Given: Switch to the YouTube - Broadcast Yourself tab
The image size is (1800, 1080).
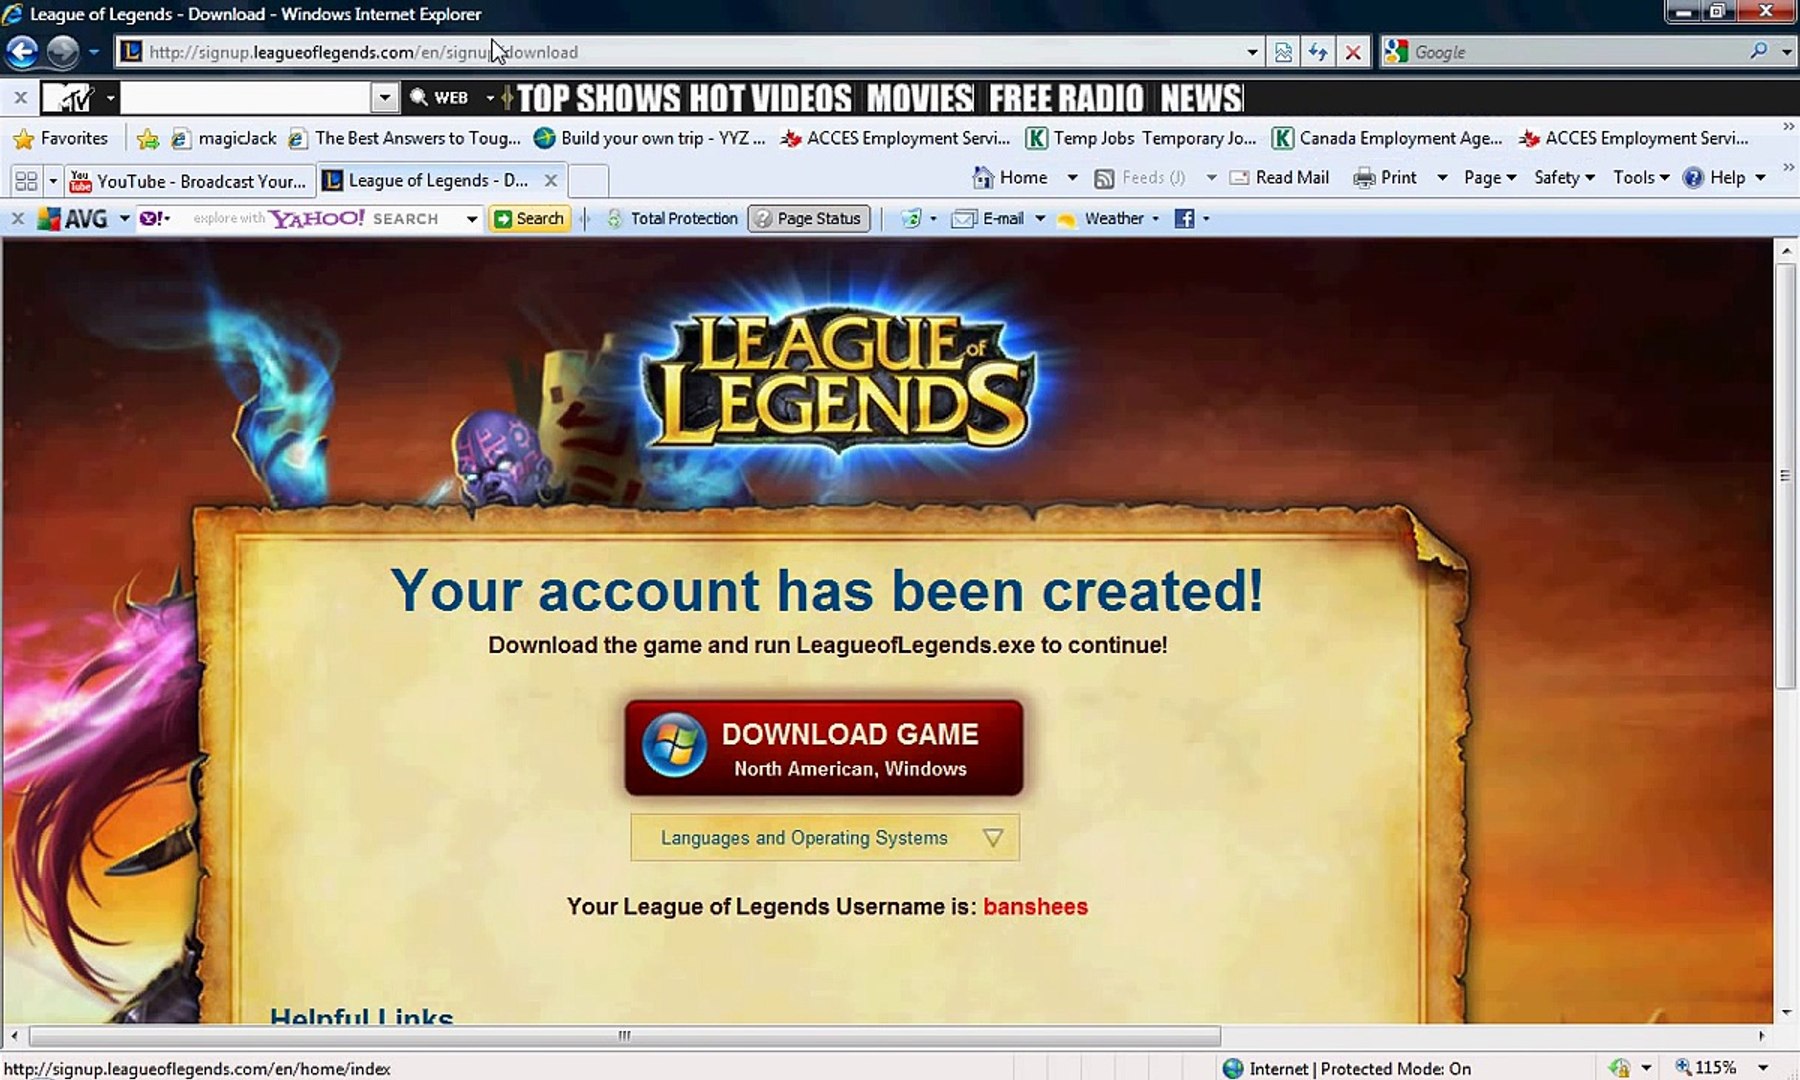Looking at the screenshot, I should click(190, 181).
